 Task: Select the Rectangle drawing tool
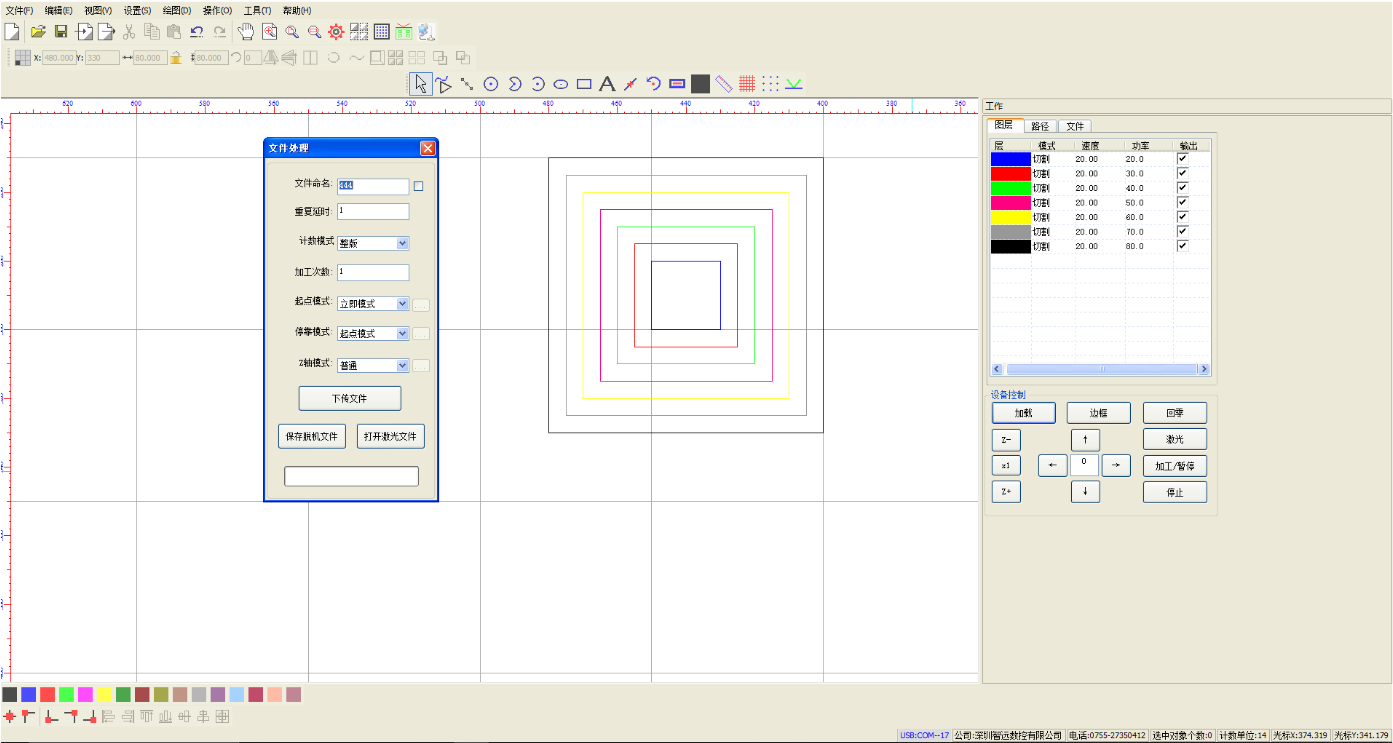[x=584, y=84]
